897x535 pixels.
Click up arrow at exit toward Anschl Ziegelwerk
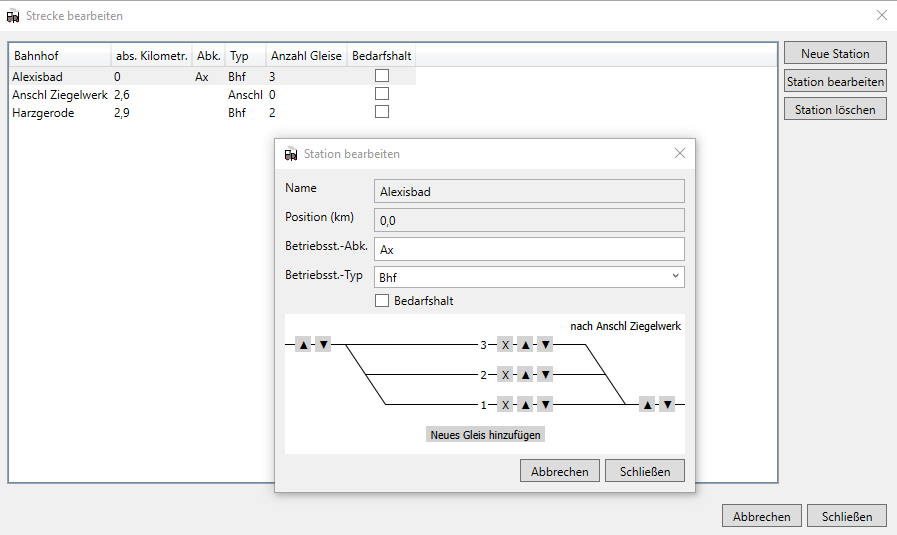647,405
